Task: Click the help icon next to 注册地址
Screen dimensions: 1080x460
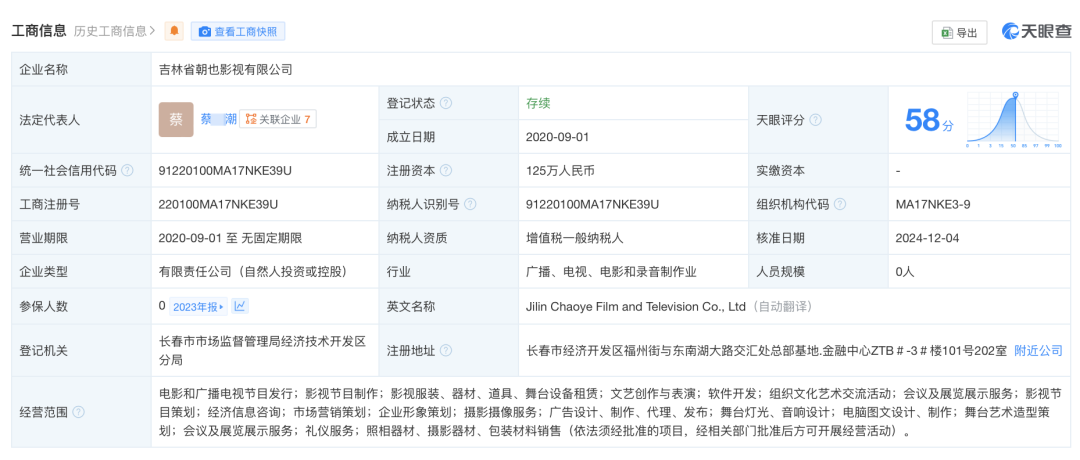Action: [446, 351]
